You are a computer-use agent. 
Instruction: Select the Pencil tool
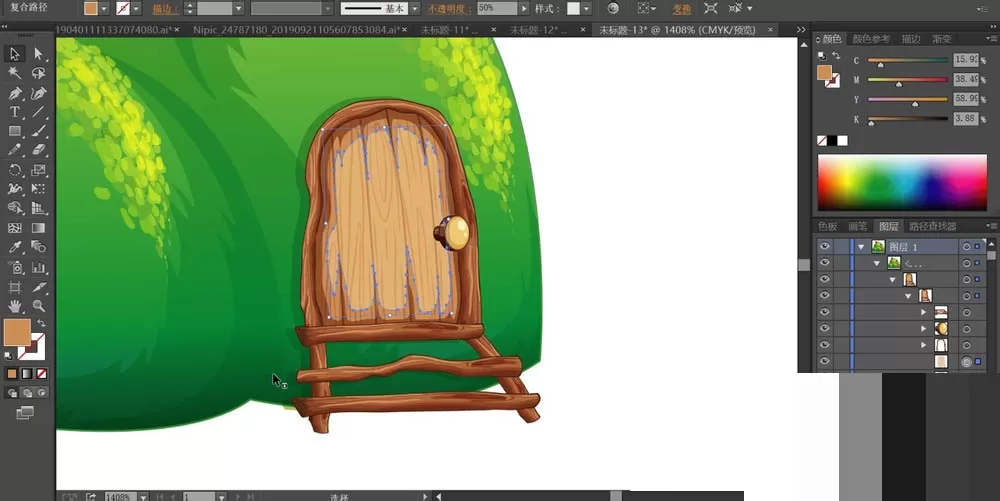coord(15,150)
